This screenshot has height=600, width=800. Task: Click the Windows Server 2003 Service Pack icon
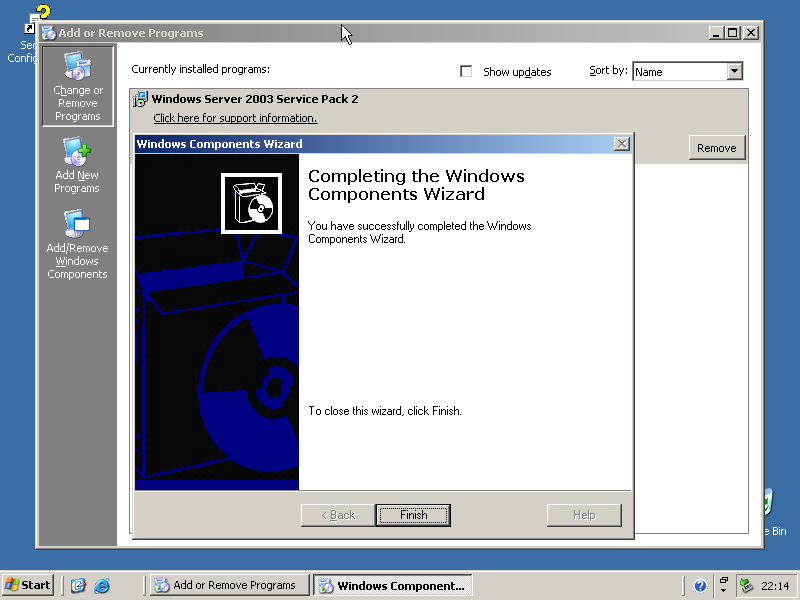pyautogui.click(x=140, y=100)
